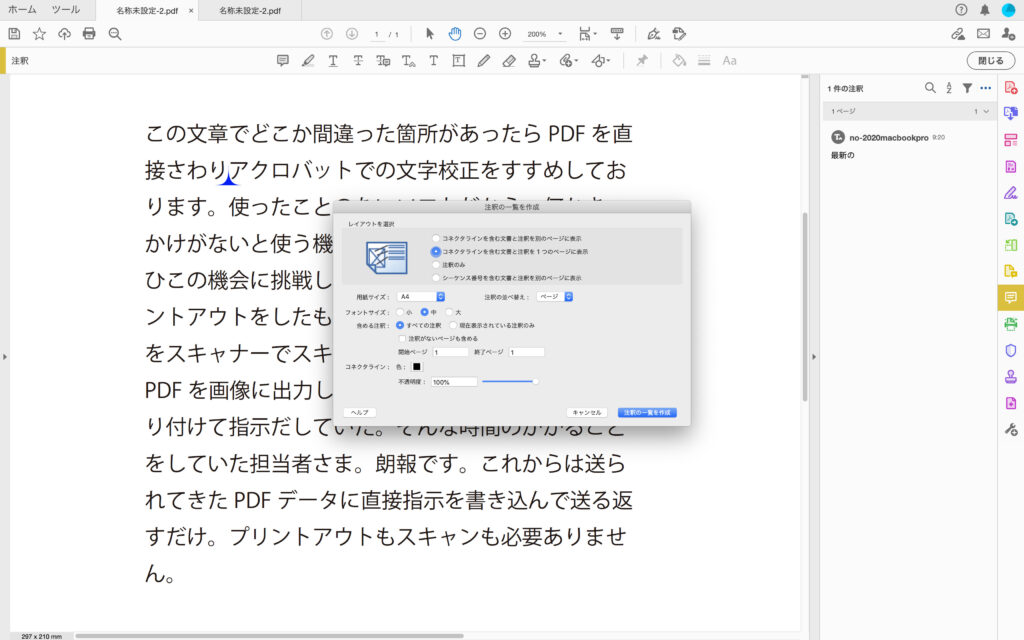The width and height of the screenshot is (1024, 640).
Task: Open the sort comments menu
Action: click(x=949, y=88)
